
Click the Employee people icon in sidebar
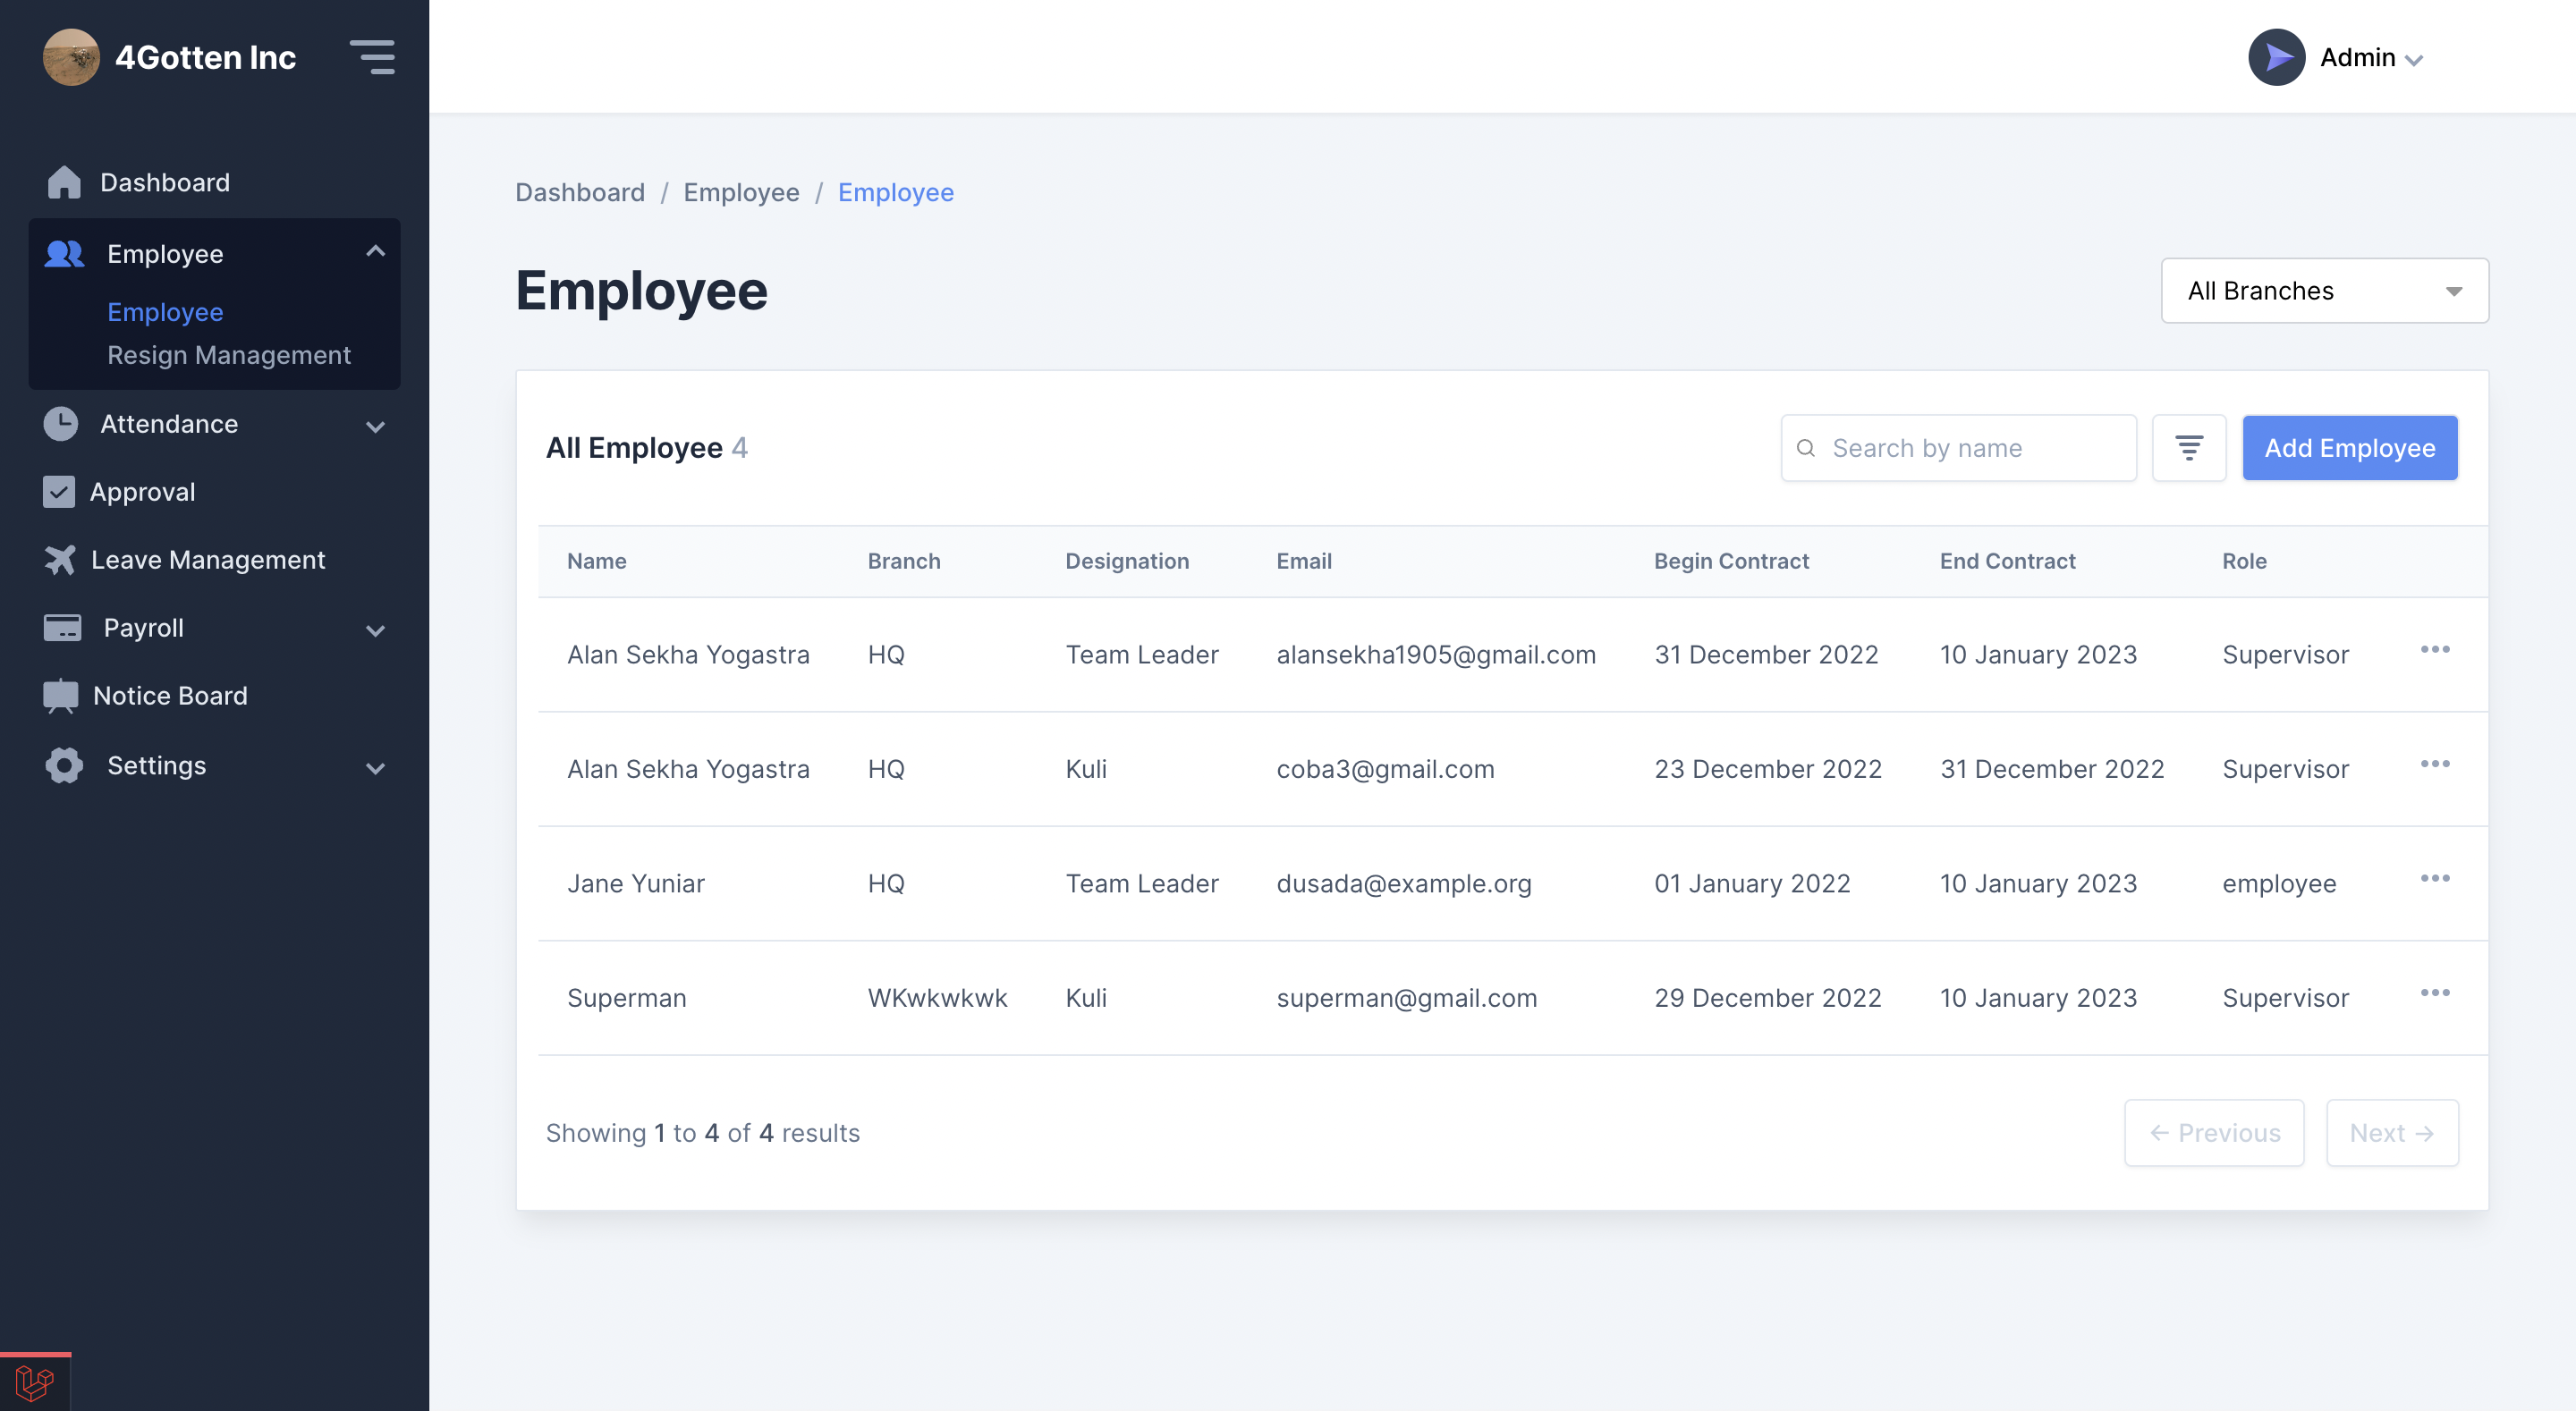[x=65, y=253]
